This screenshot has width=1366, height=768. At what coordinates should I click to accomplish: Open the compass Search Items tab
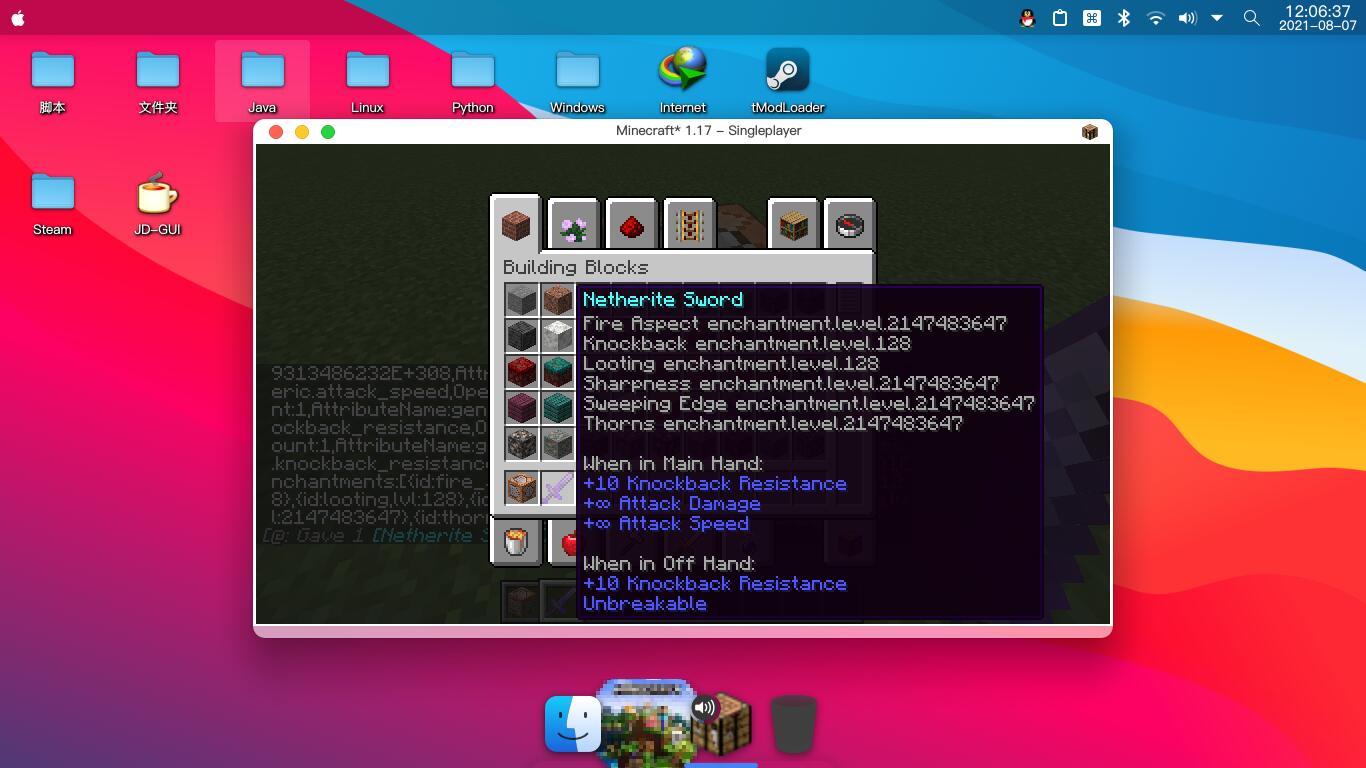click(x=849, y=225)
